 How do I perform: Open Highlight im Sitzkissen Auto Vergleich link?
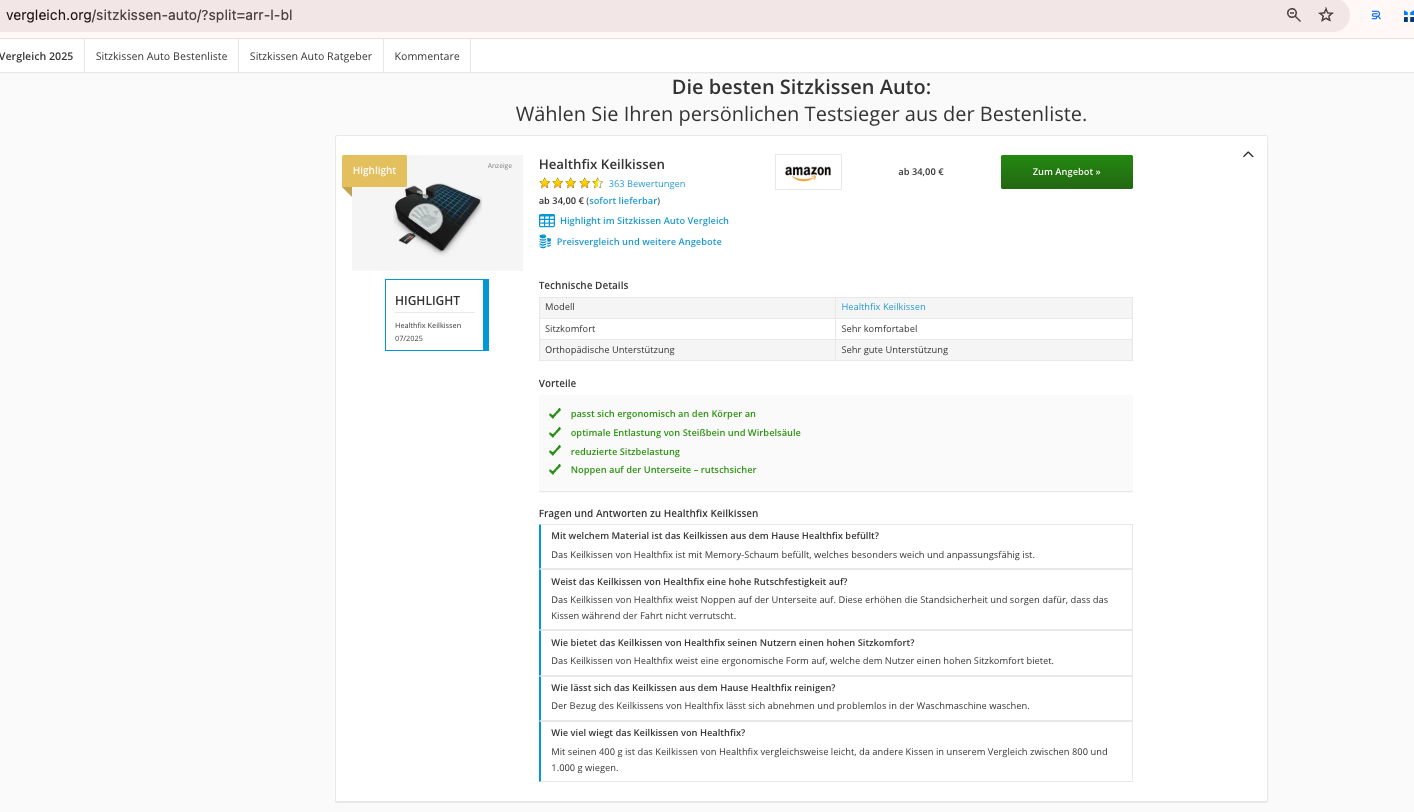coord(644,221)
